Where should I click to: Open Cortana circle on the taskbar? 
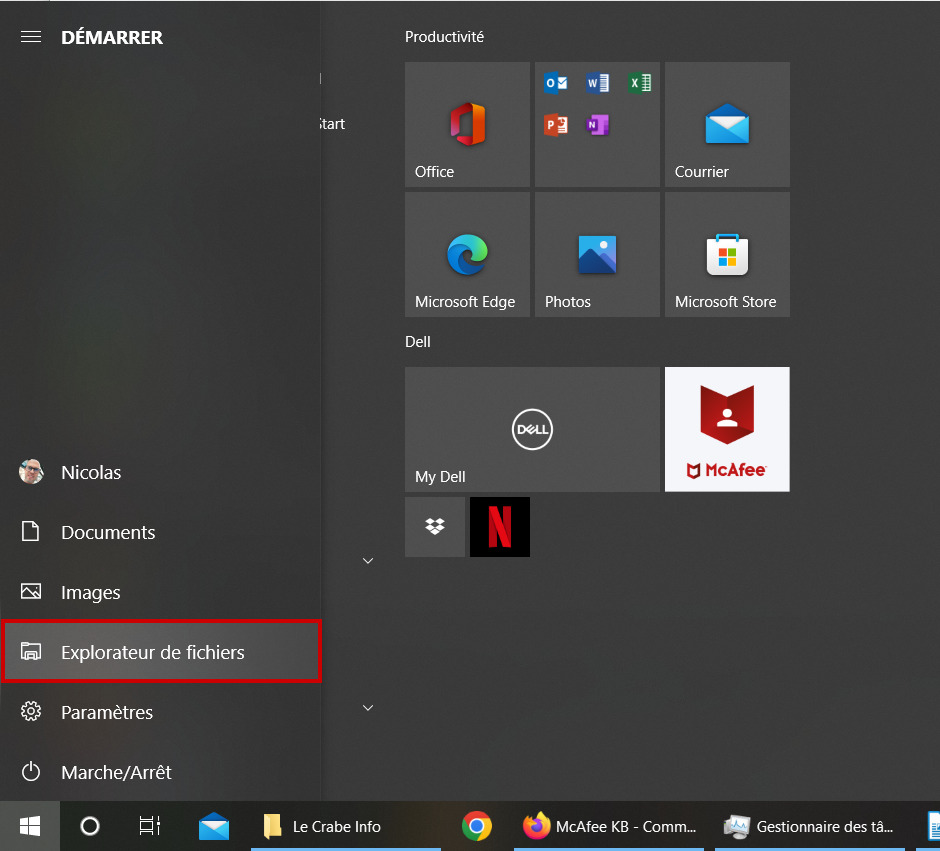(x=90, y=826)
